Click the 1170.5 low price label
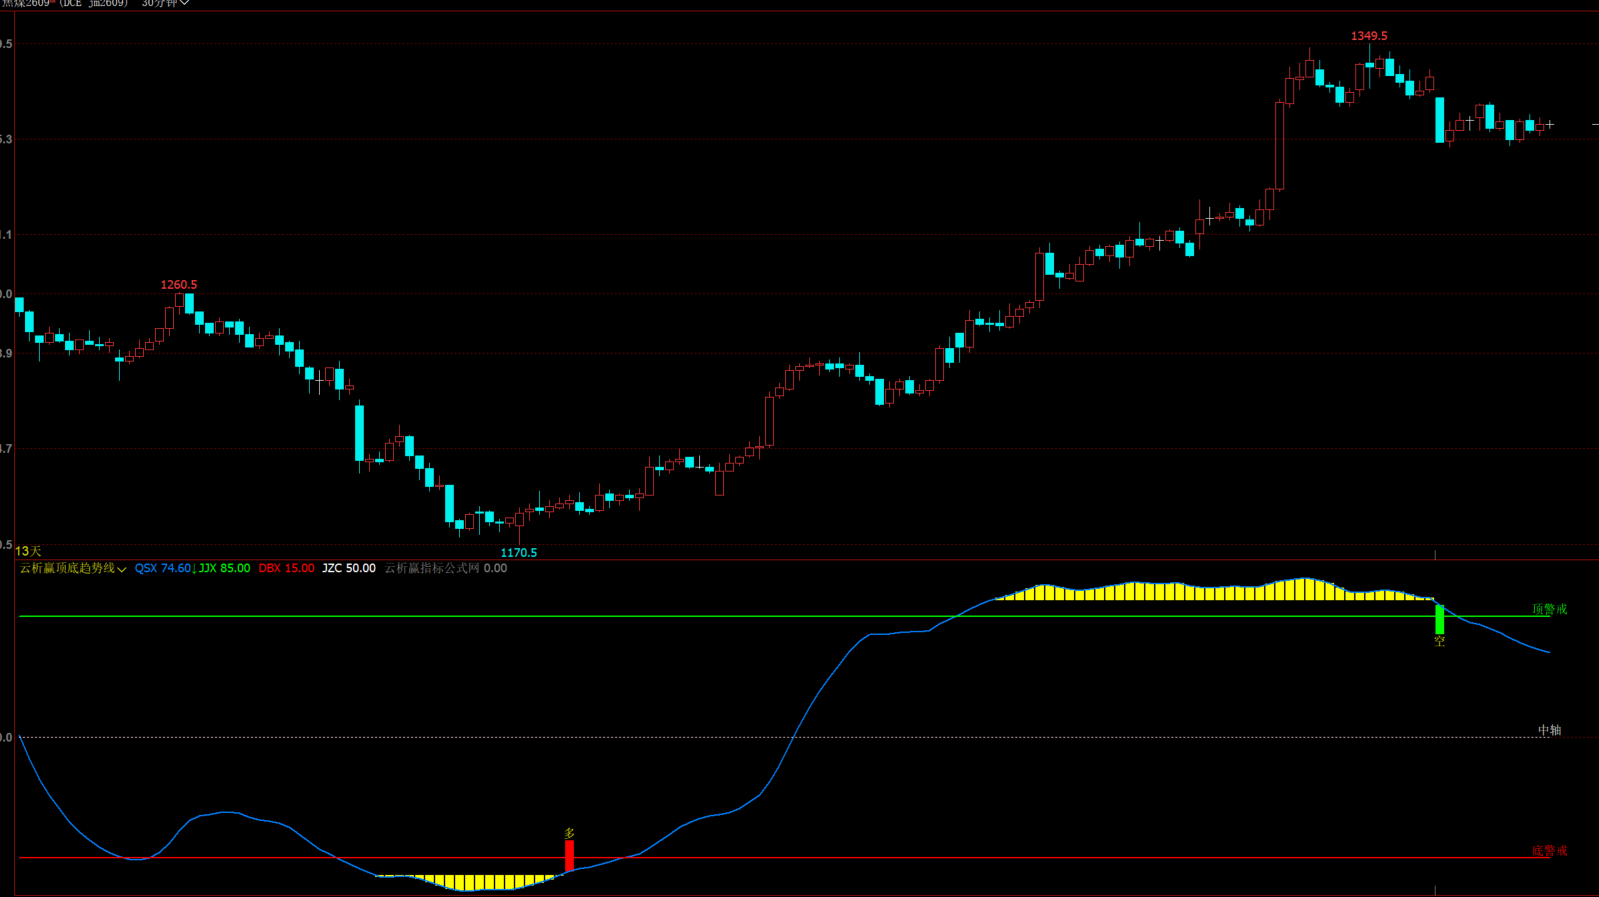This screenshot has height=897, width=1599. (x=518, y=553)
